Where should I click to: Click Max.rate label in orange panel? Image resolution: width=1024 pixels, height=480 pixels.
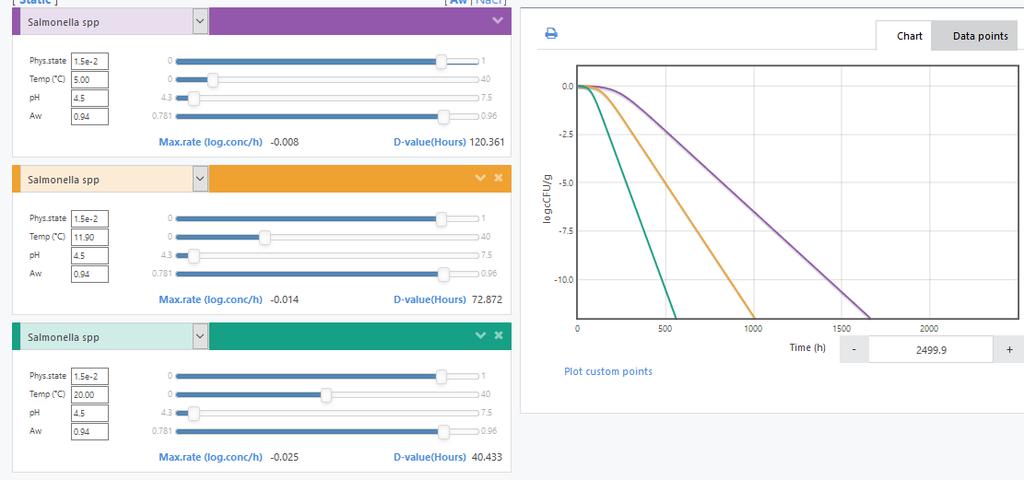211,299
